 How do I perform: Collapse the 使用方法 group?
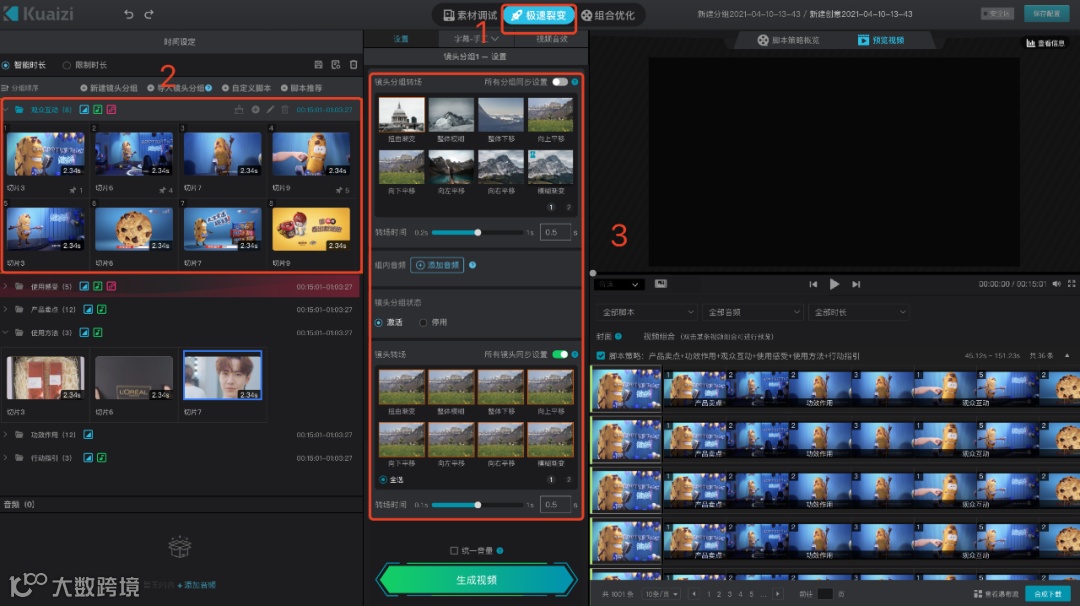[x=6, y=333]
